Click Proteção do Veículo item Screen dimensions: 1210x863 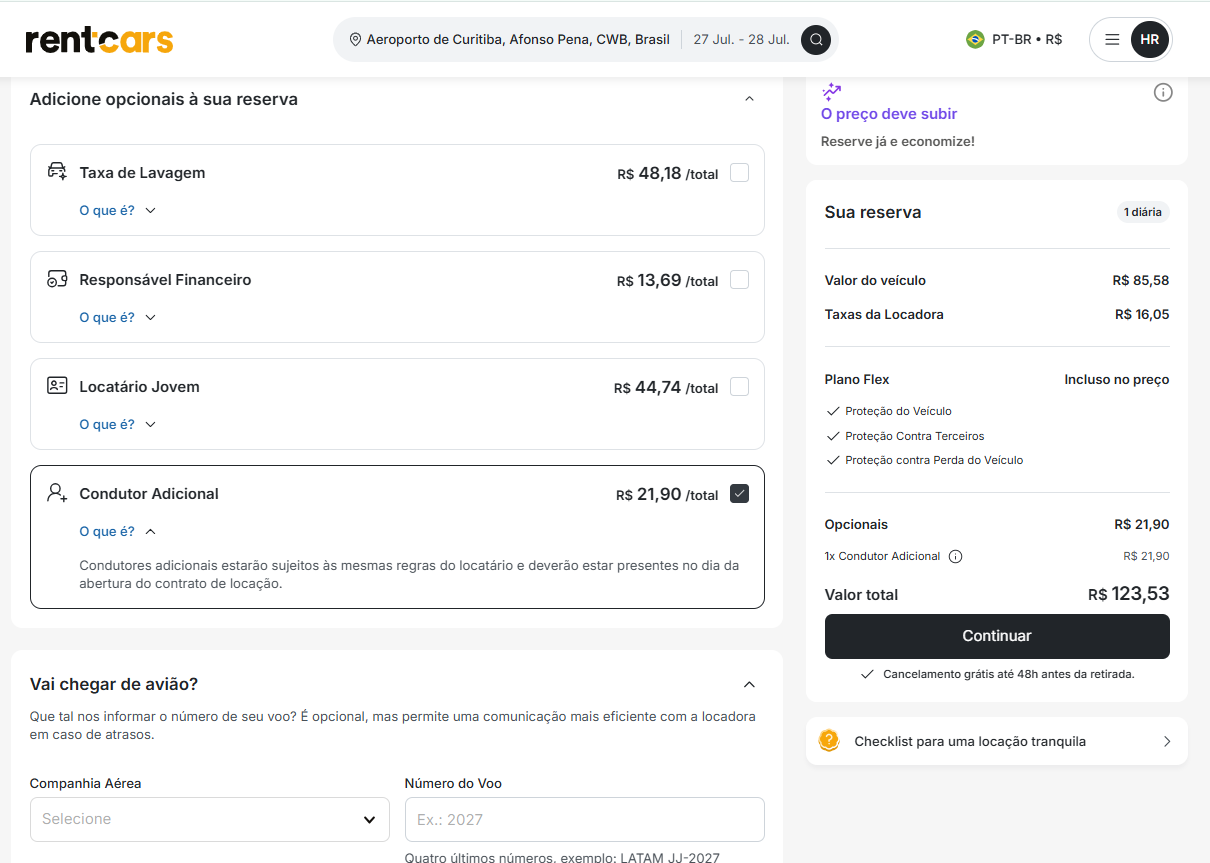coord(898,411)
